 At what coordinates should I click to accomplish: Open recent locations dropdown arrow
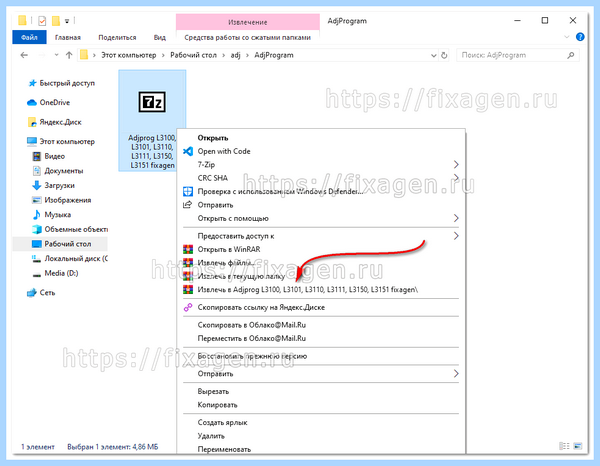tap(56, 55)
